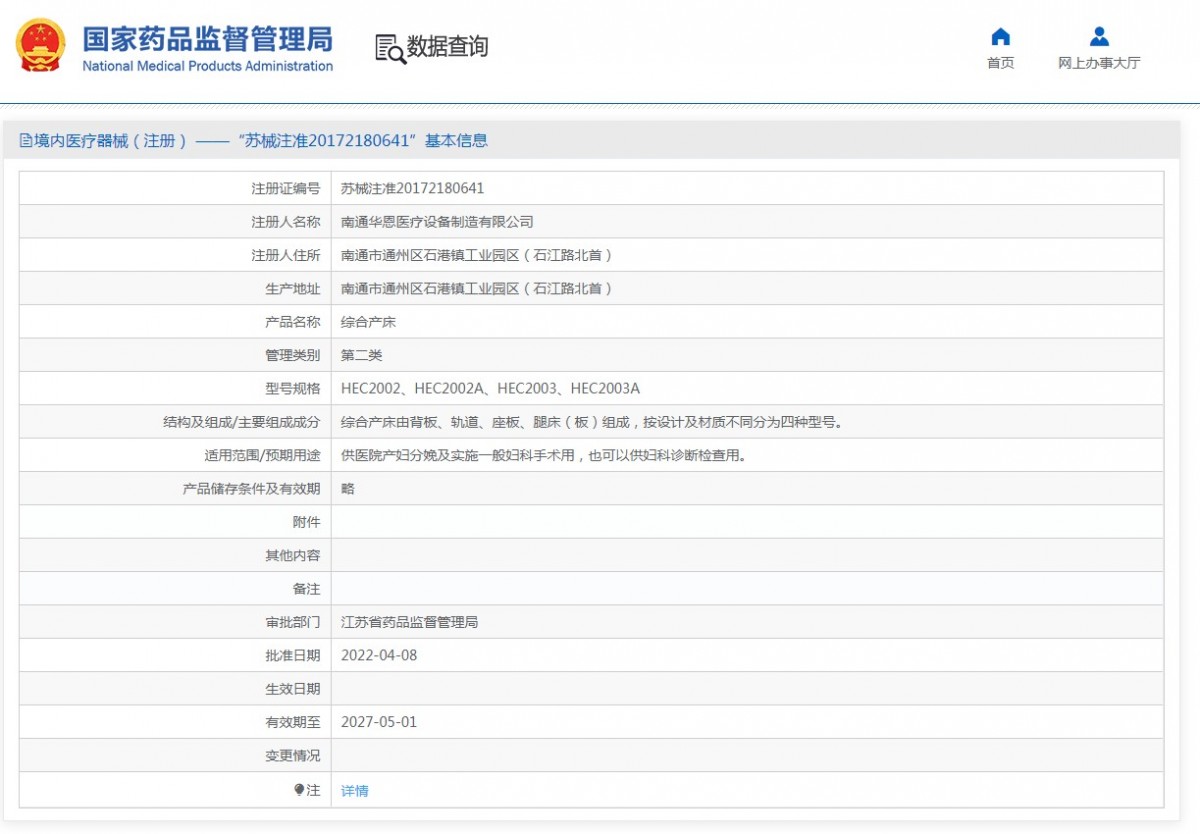Open the 网上办事大厅 navigation label
Screen dimensions: 1200x834
pos(1099,63)
